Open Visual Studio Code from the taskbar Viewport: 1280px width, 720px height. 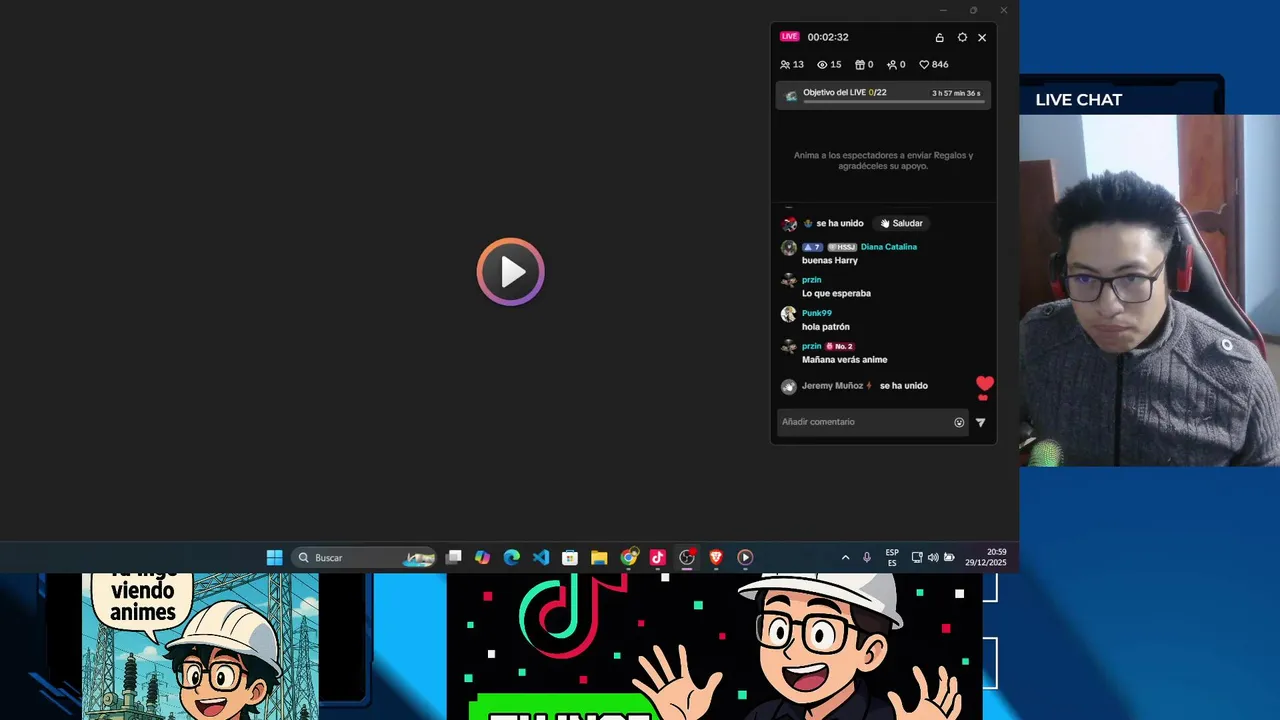pos(541,557)
